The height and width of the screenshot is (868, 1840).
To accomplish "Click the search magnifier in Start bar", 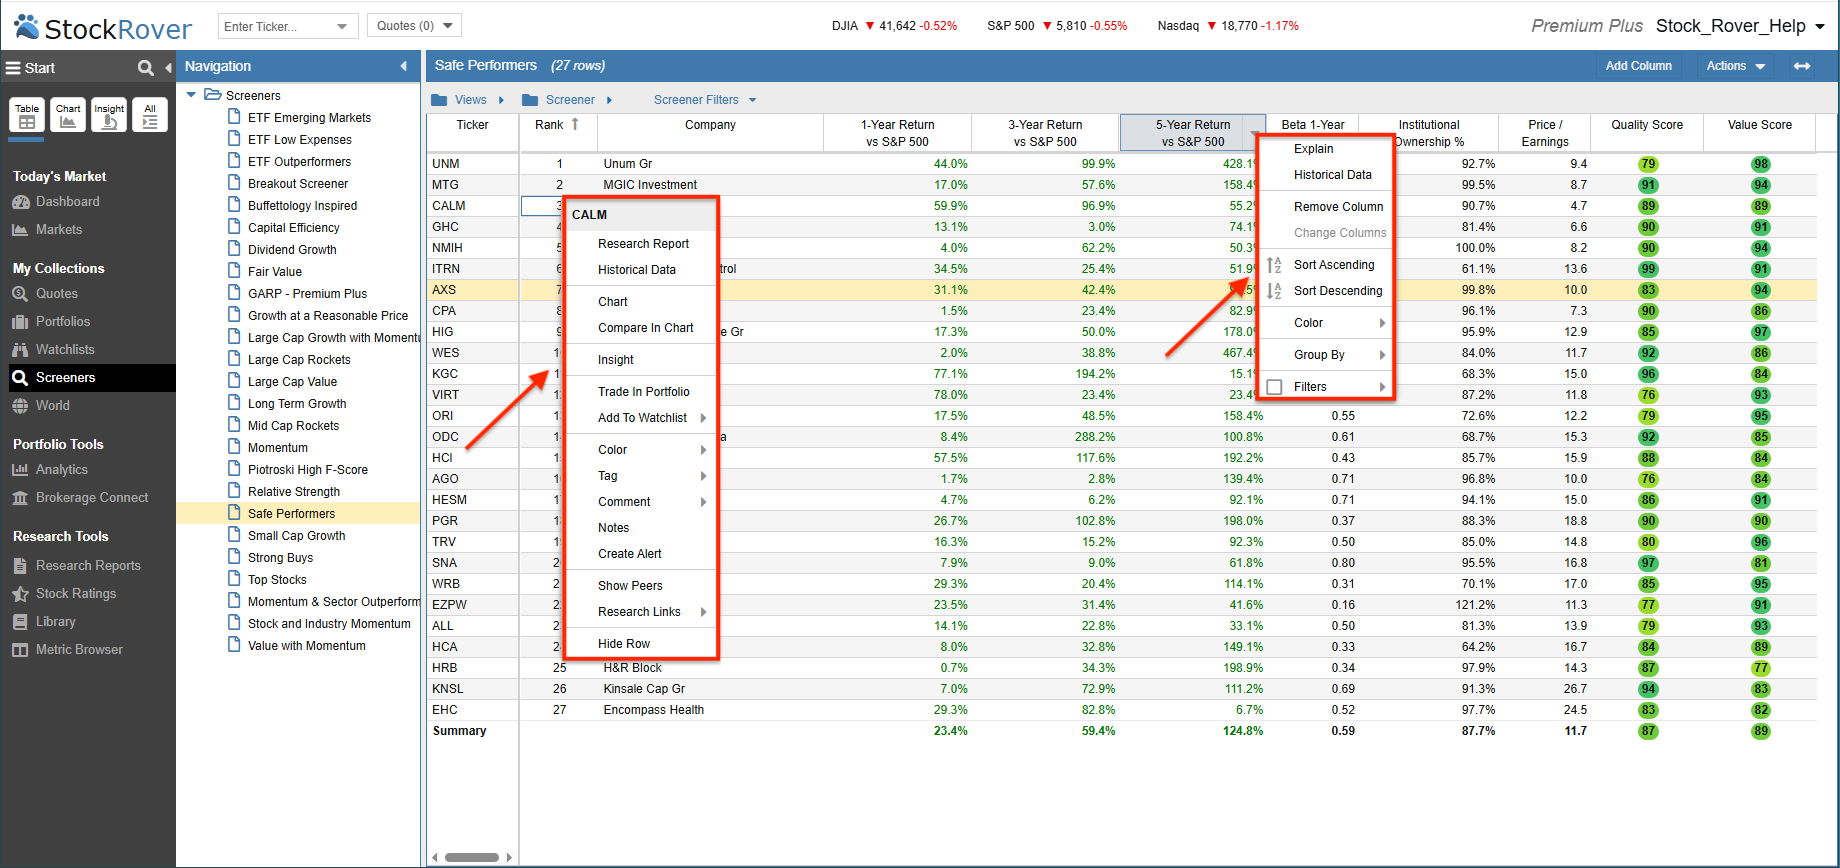I will coord(146,68).
